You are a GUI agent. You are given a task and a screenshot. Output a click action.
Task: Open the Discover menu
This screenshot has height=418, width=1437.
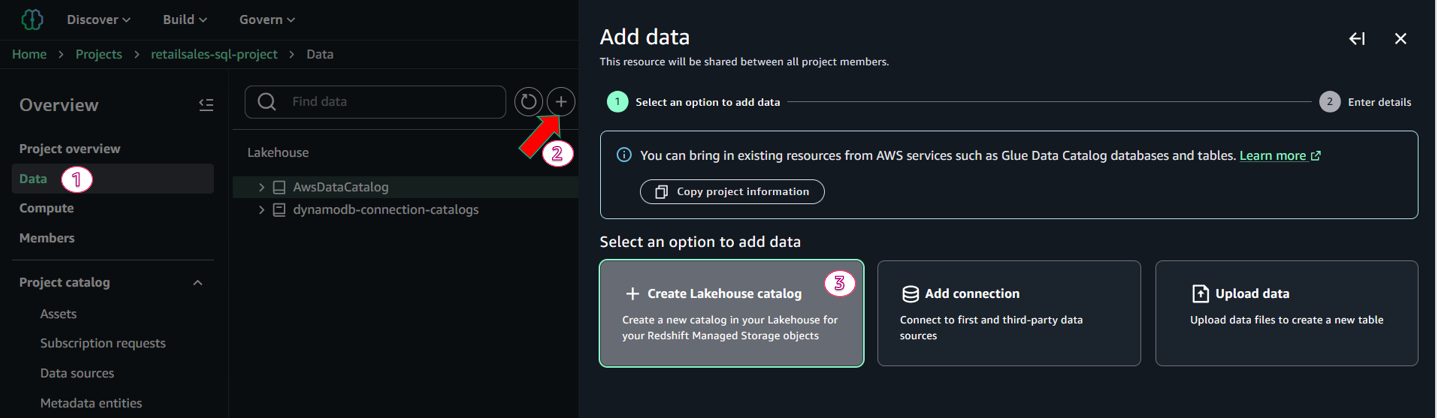pos(98,19)
